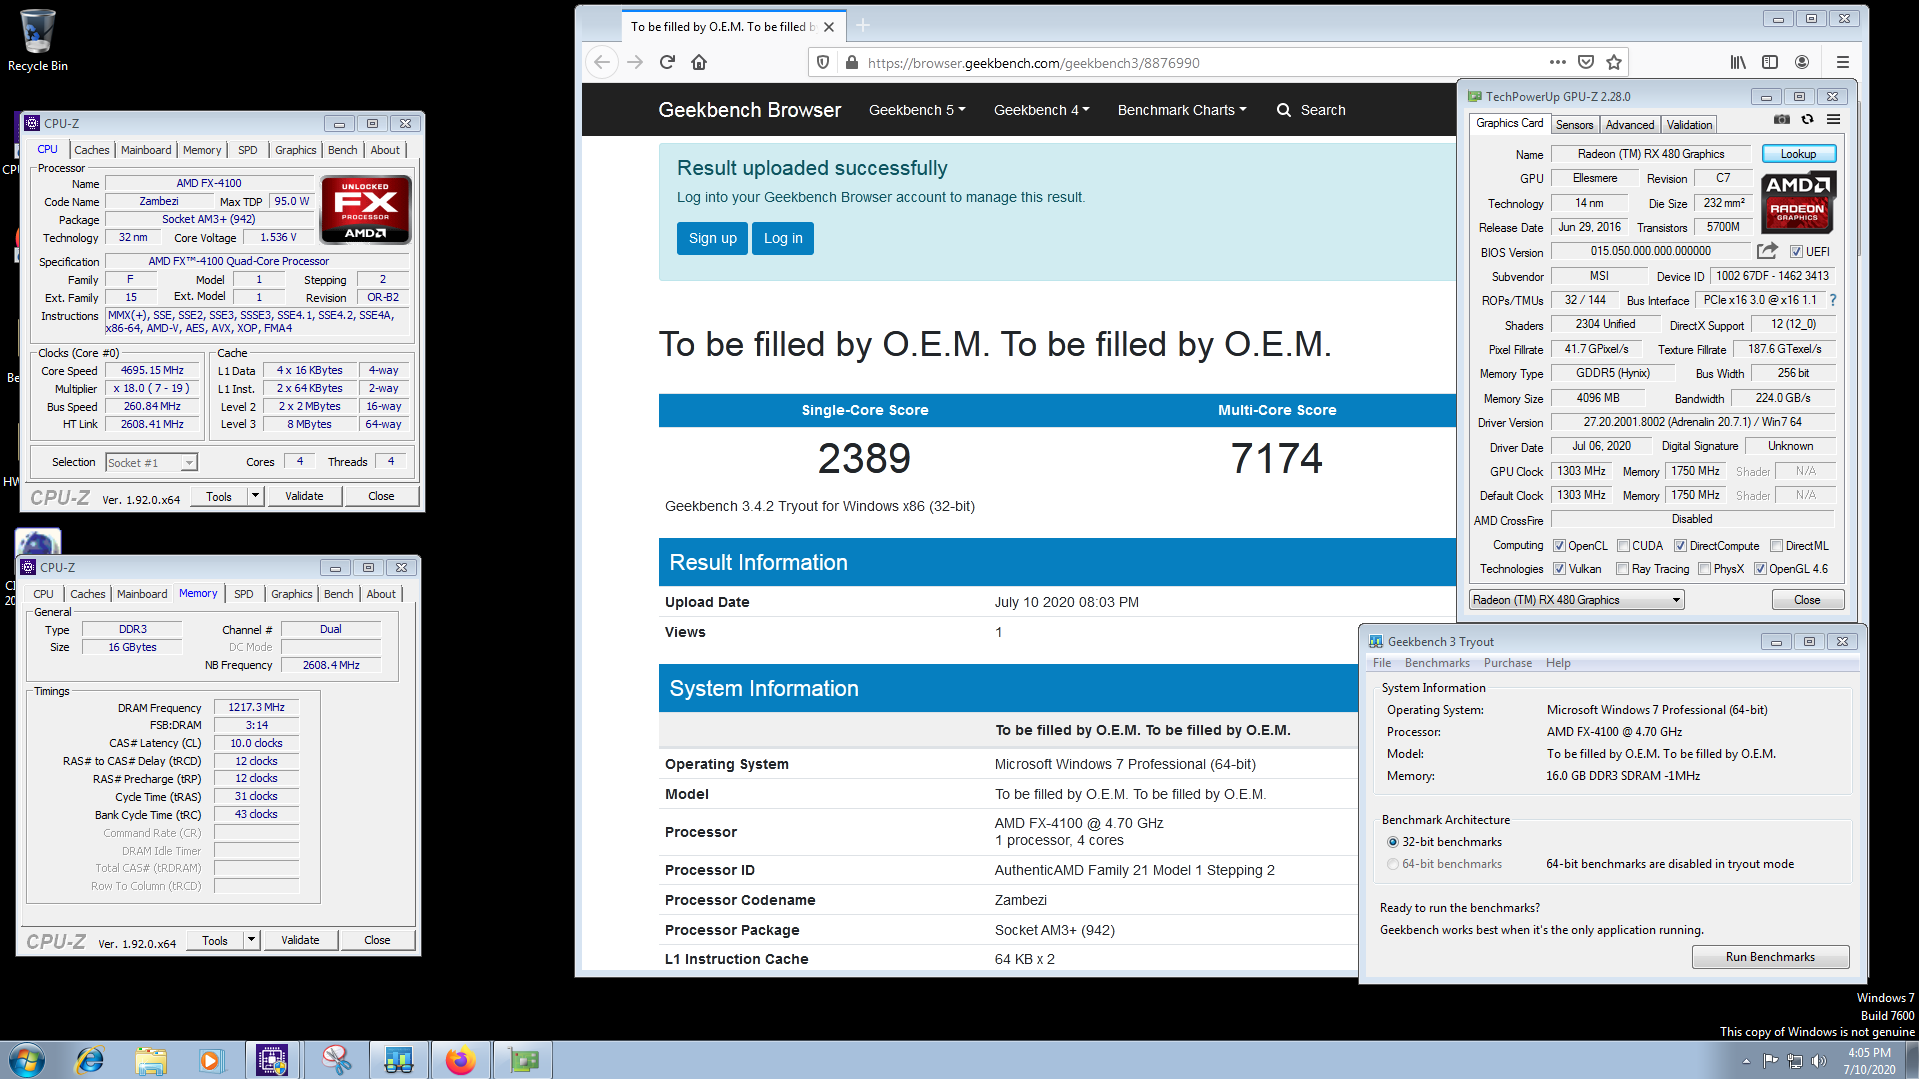Close the Geekbench result tab

point(829,27)
